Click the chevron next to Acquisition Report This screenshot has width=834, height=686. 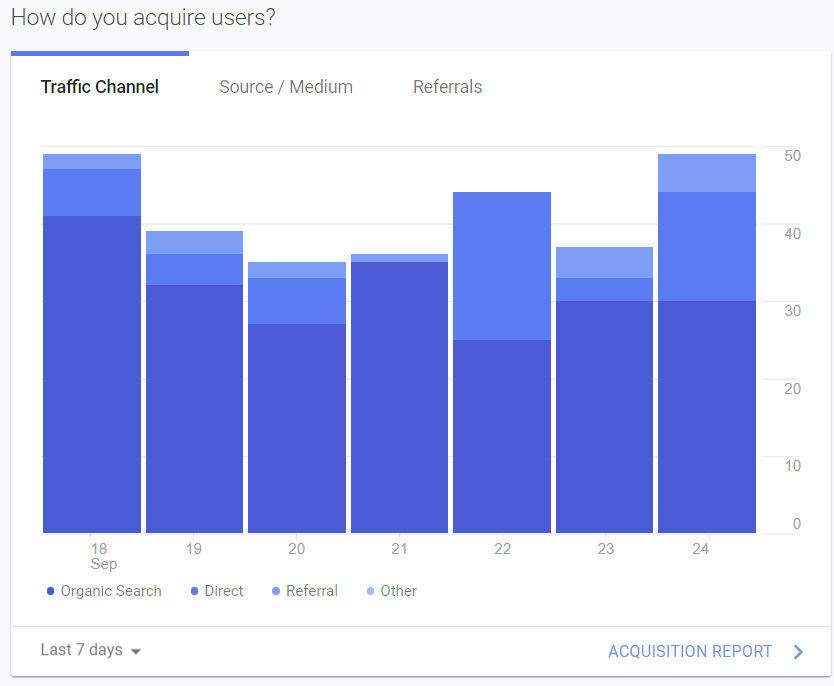796,651
